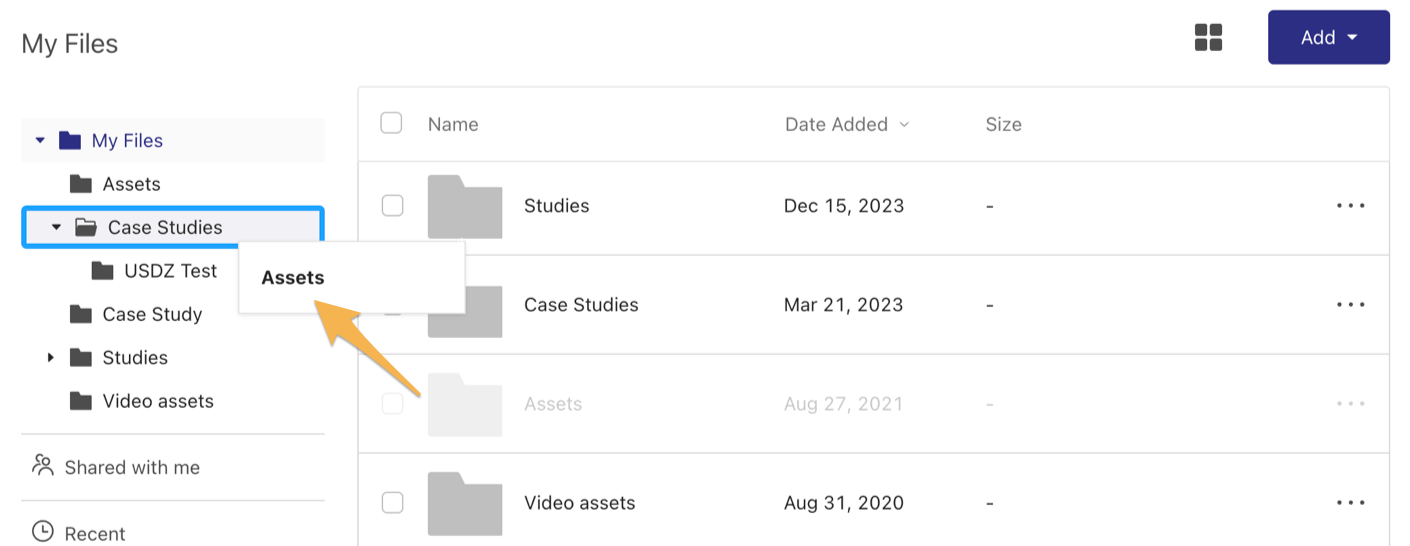Click the Studies folder thumbnail icon

[465, 206]
